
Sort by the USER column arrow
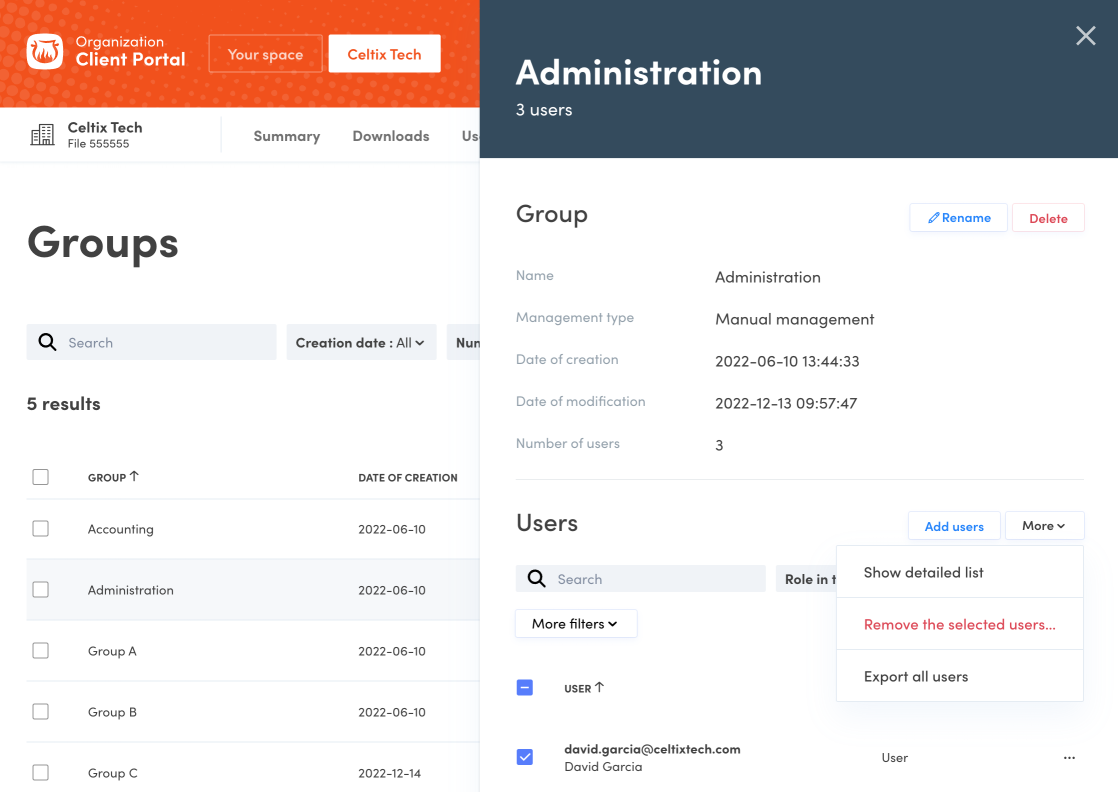click(599, 687)
